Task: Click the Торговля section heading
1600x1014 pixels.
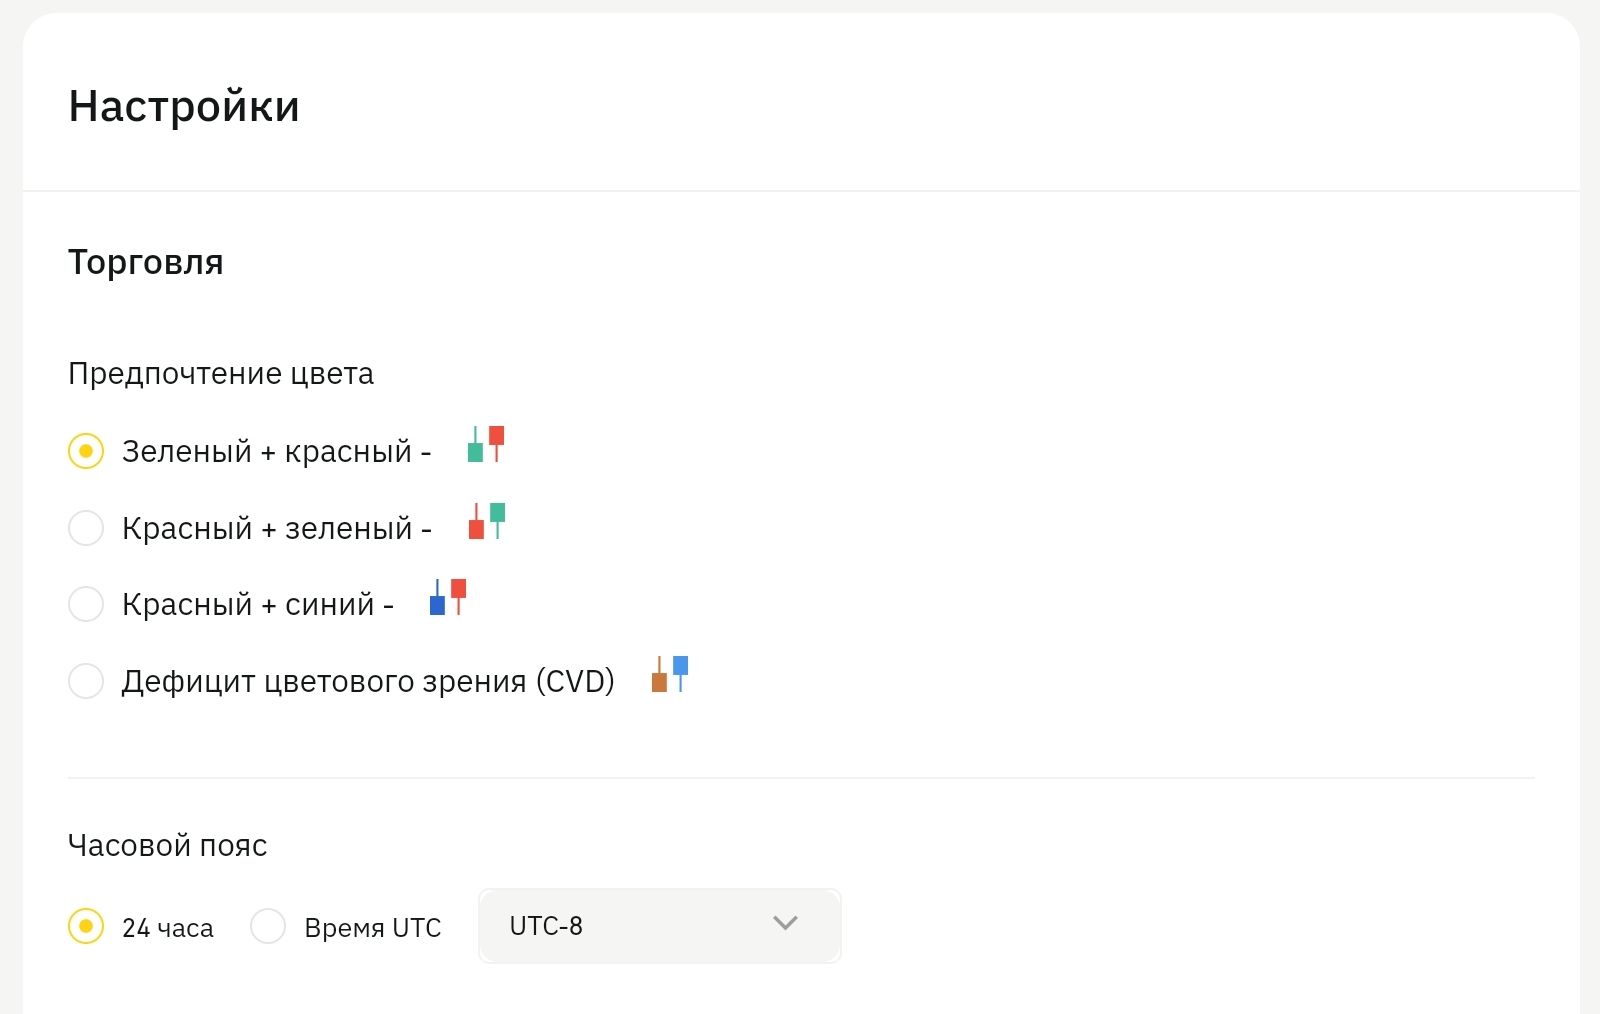Action: point(146,262)
